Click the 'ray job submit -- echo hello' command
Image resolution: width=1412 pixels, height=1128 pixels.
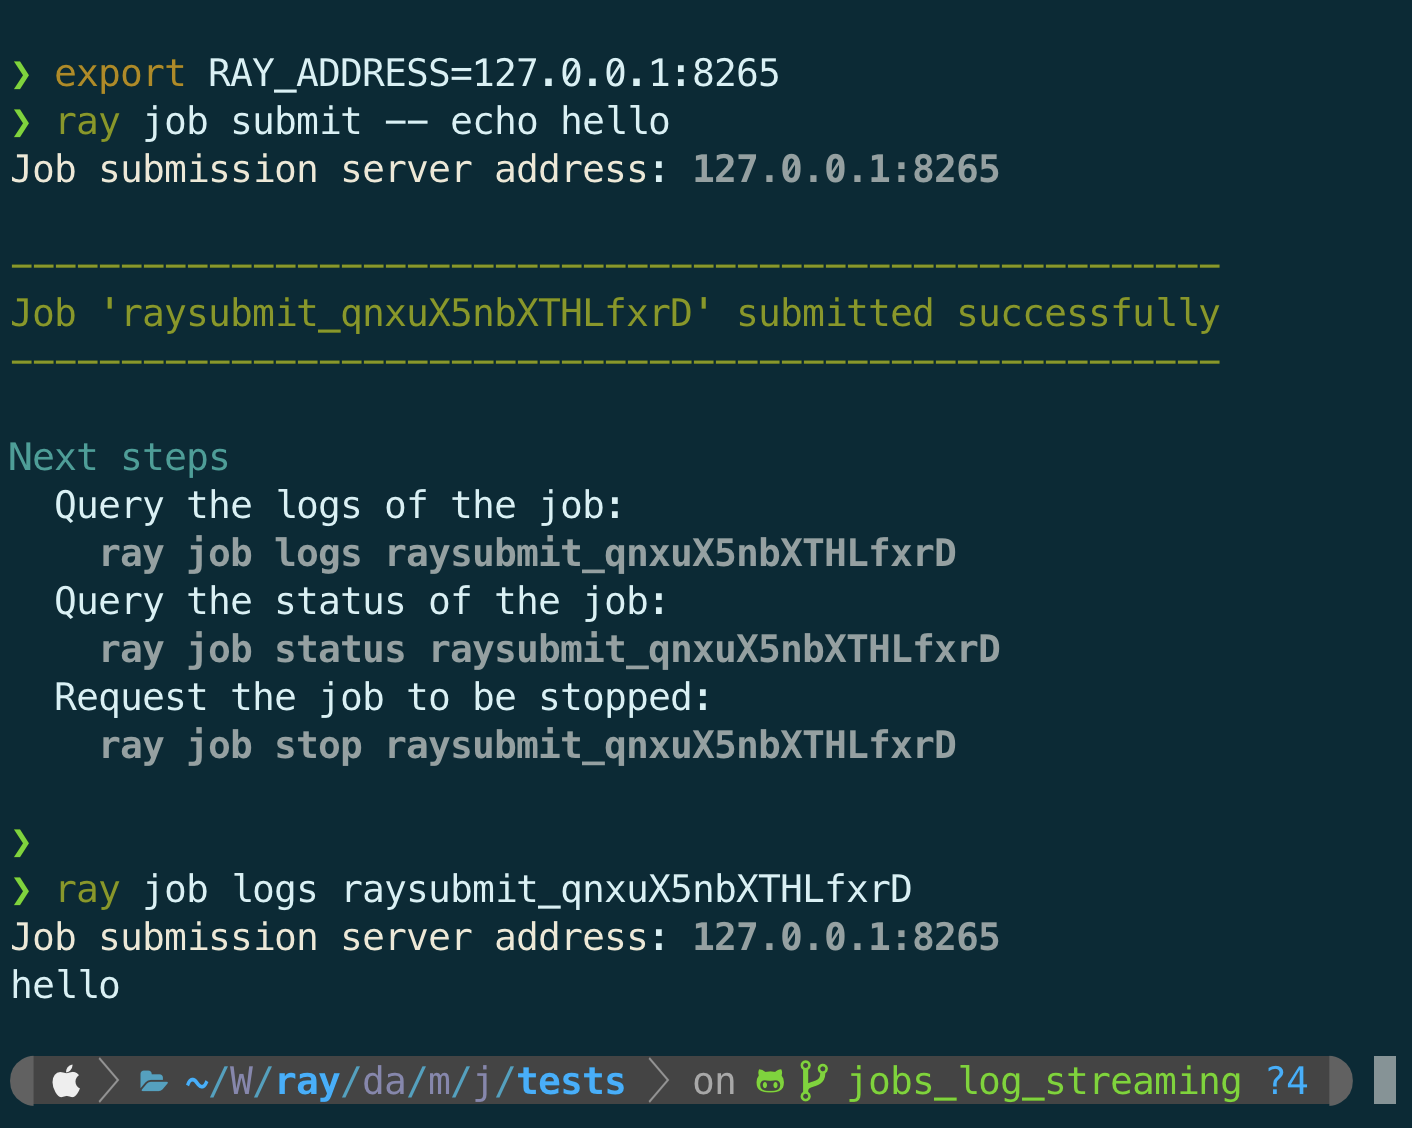pos(362,121)
